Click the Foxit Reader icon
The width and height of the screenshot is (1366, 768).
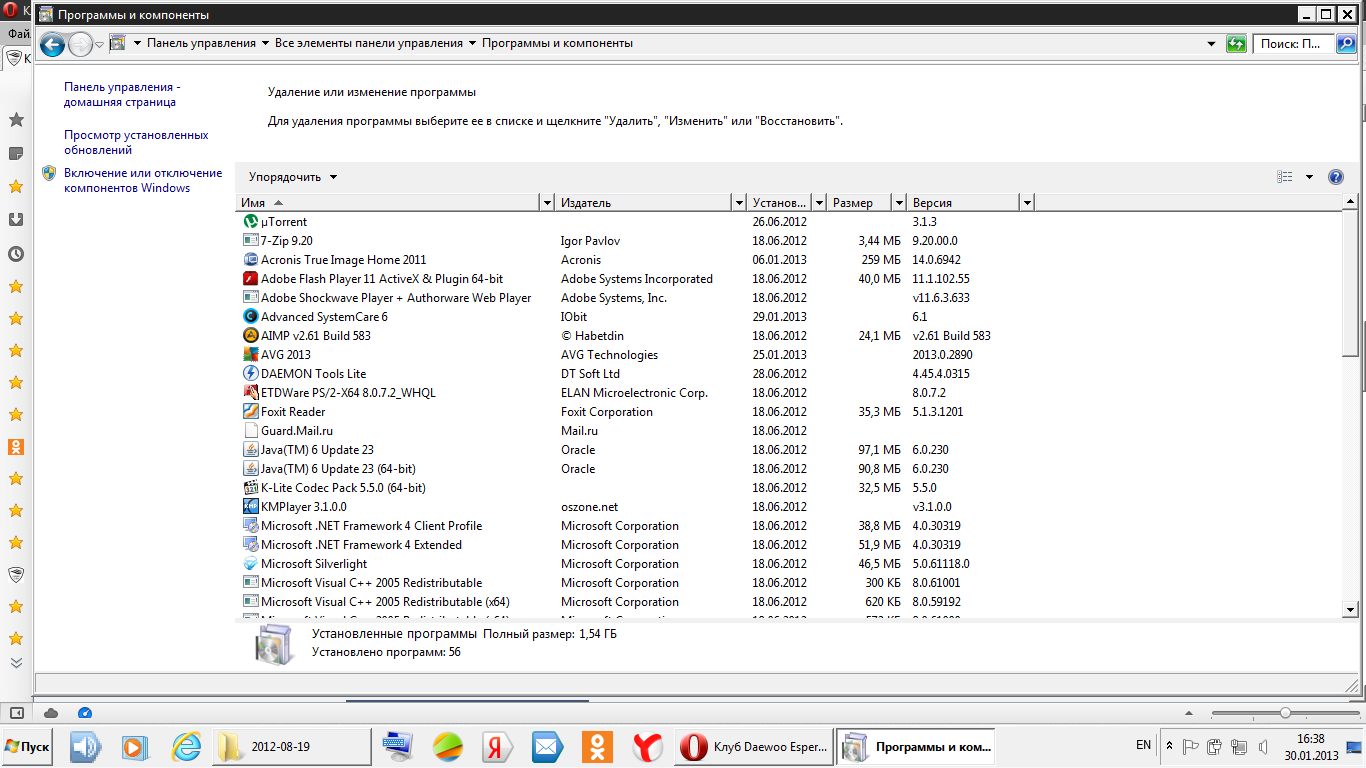251,412
